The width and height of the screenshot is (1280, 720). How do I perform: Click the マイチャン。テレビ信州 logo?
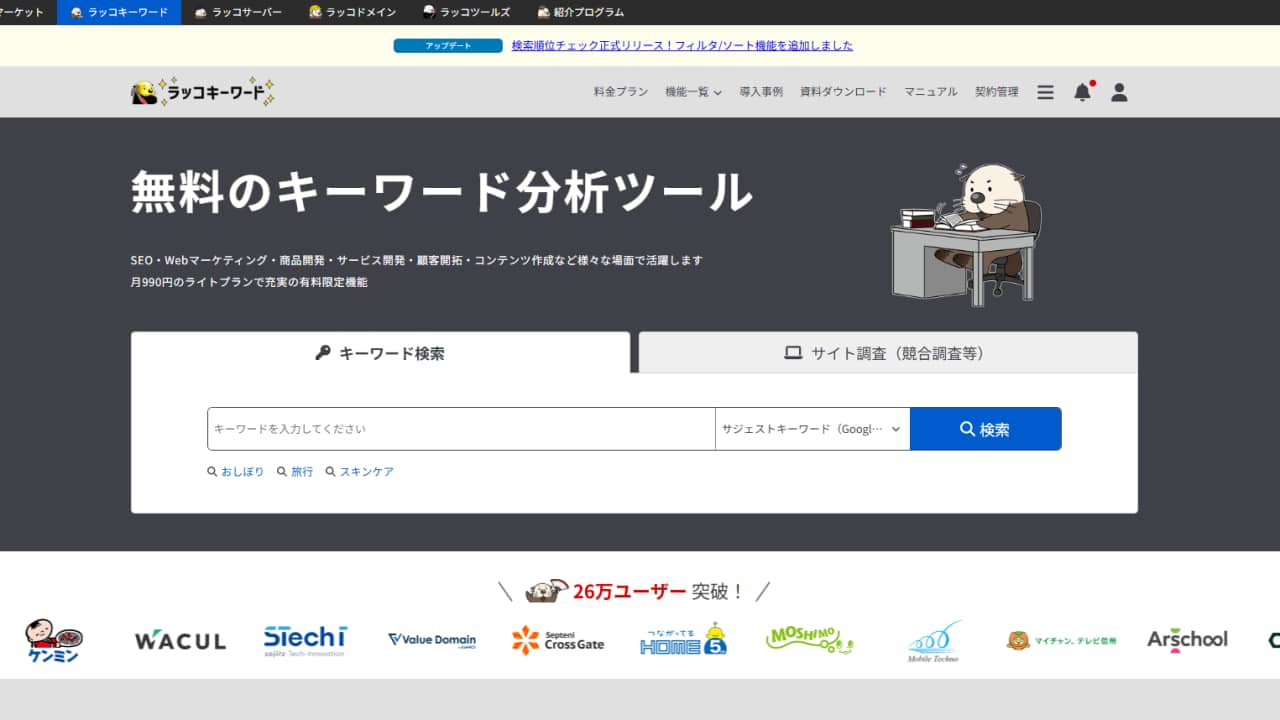[x=1061, y=640]
